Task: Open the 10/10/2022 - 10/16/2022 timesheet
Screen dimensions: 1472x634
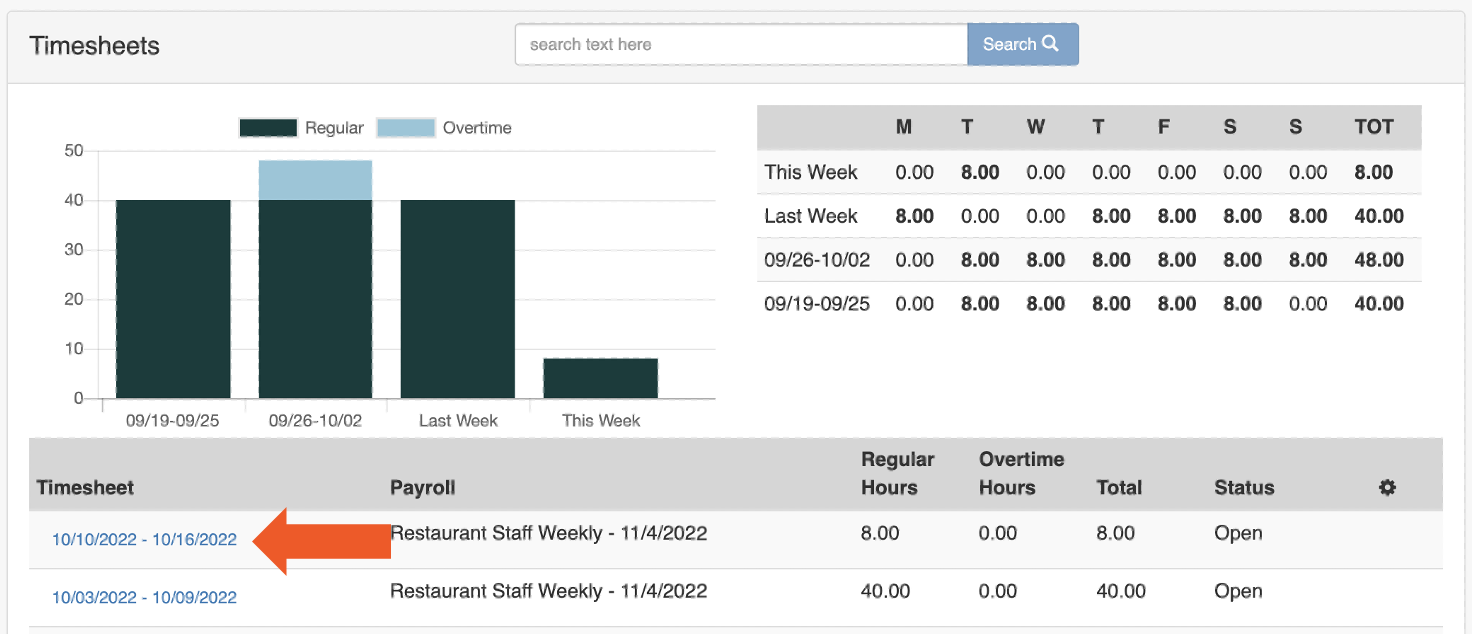Action: click(x=143, y=539)
